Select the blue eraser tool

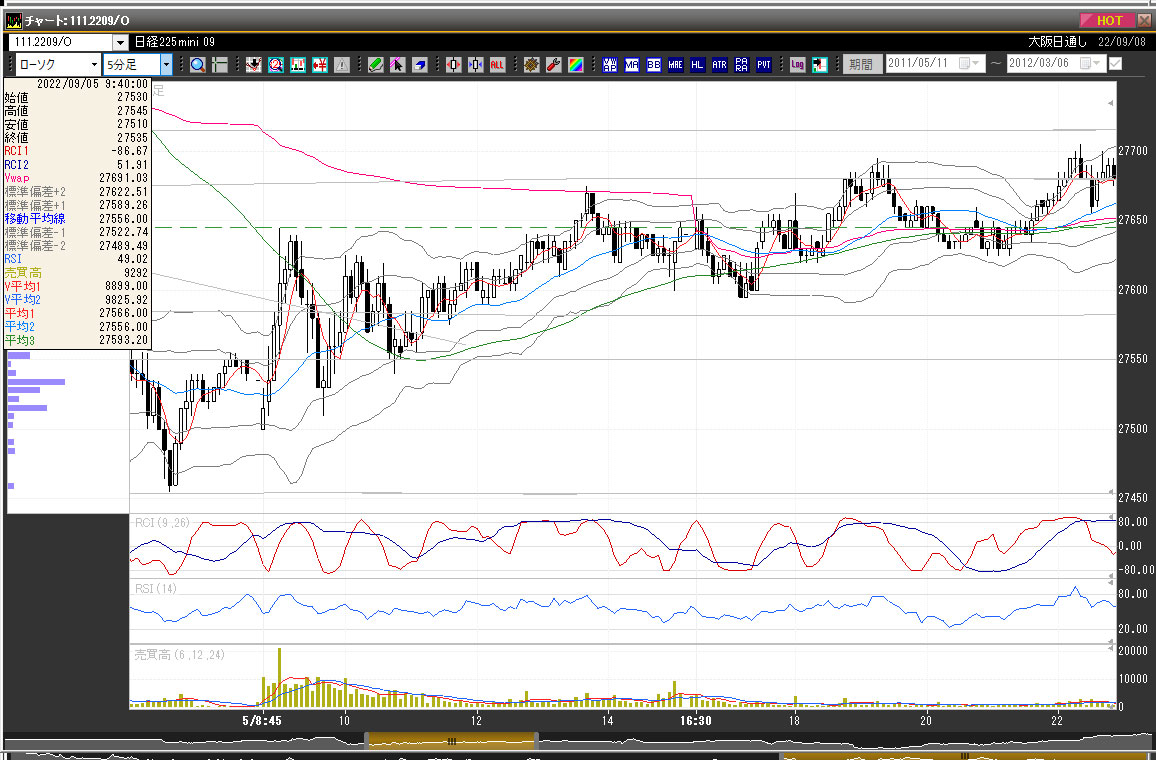[x=419, y=65]
